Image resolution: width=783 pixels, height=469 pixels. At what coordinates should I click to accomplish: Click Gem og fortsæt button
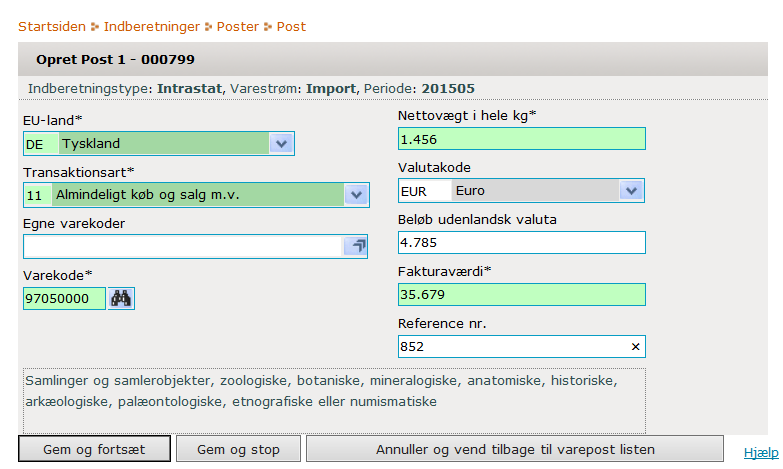(94, 449)
